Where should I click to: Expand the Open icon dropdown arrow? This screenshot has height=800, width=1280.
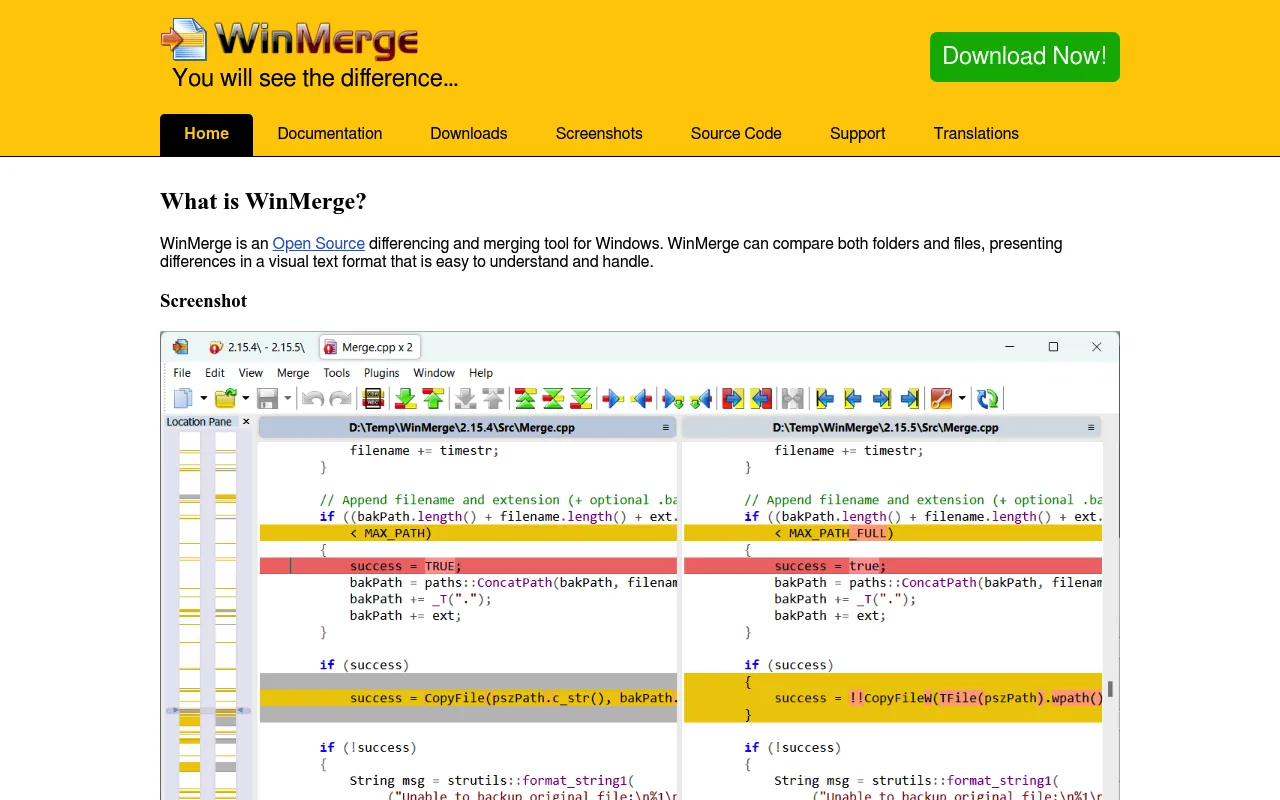(x=246, y=398)
